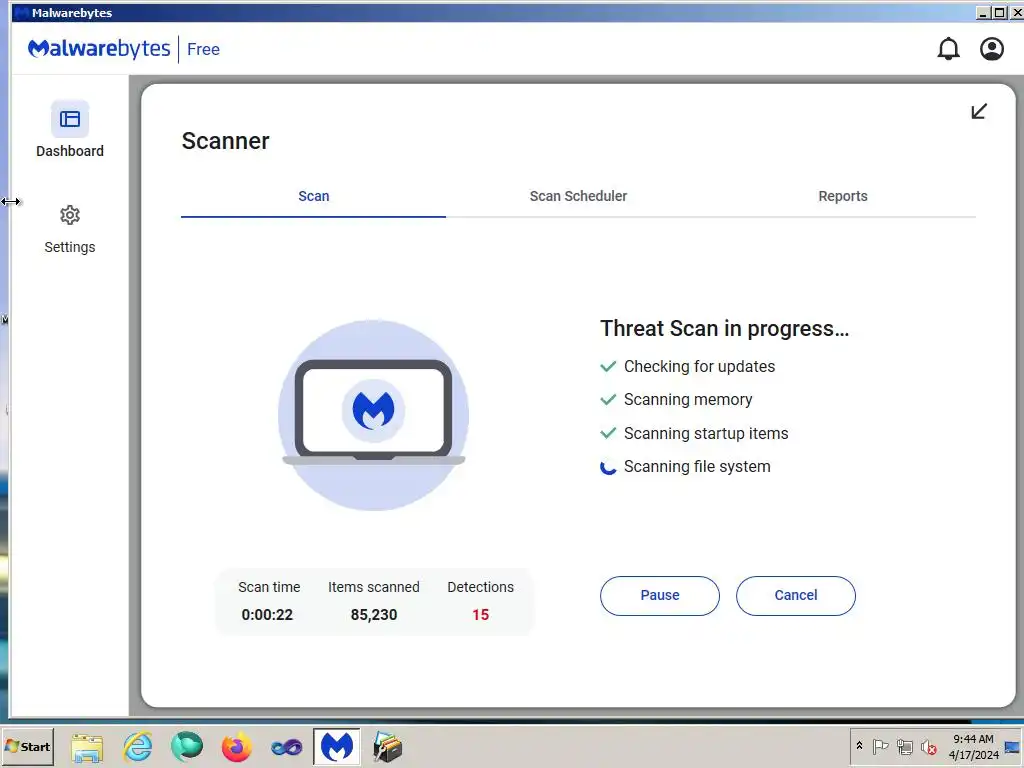Open the notifications bell
The height and width of the screenshot is (768, 1024).
pyautogui.click(x=948, y=49)
